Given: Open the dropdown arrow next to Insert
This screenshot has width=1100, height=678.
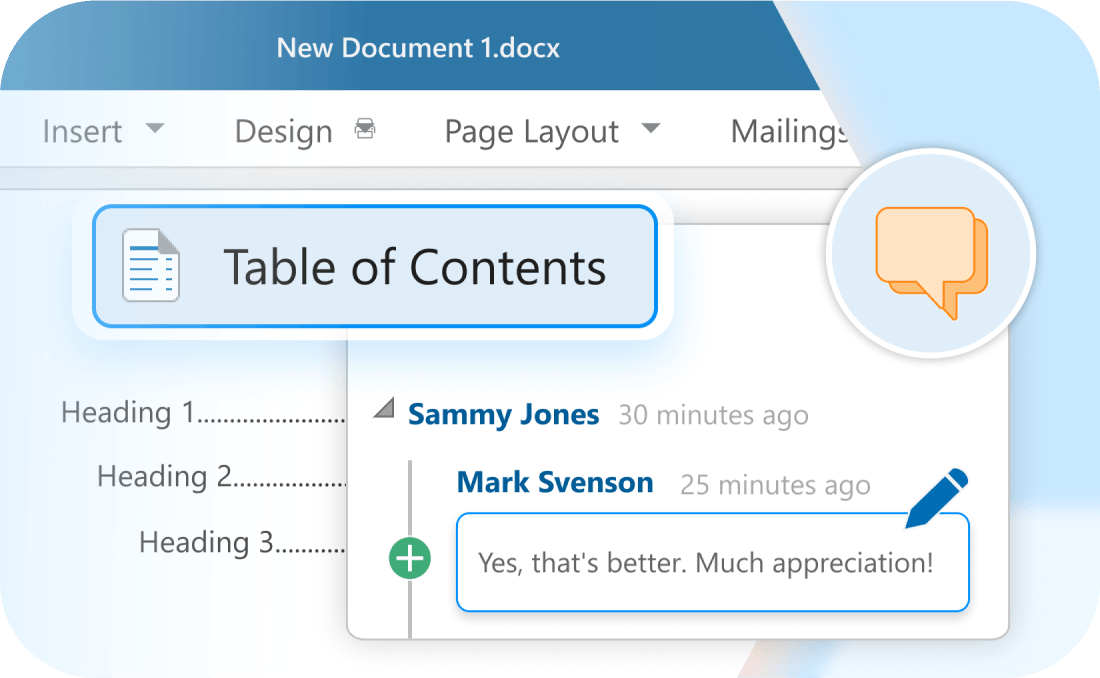Looking at the screenshot, I should [154, 129].
